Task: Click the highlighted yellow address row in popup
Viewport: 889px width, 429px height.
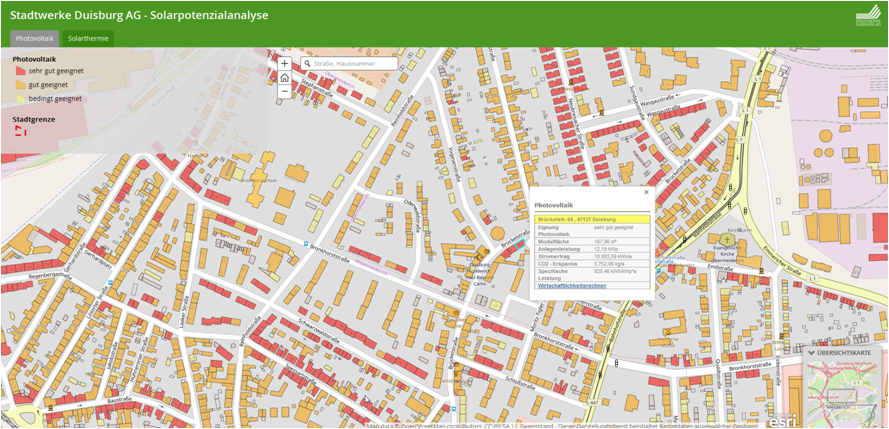Action: [592, 219]
